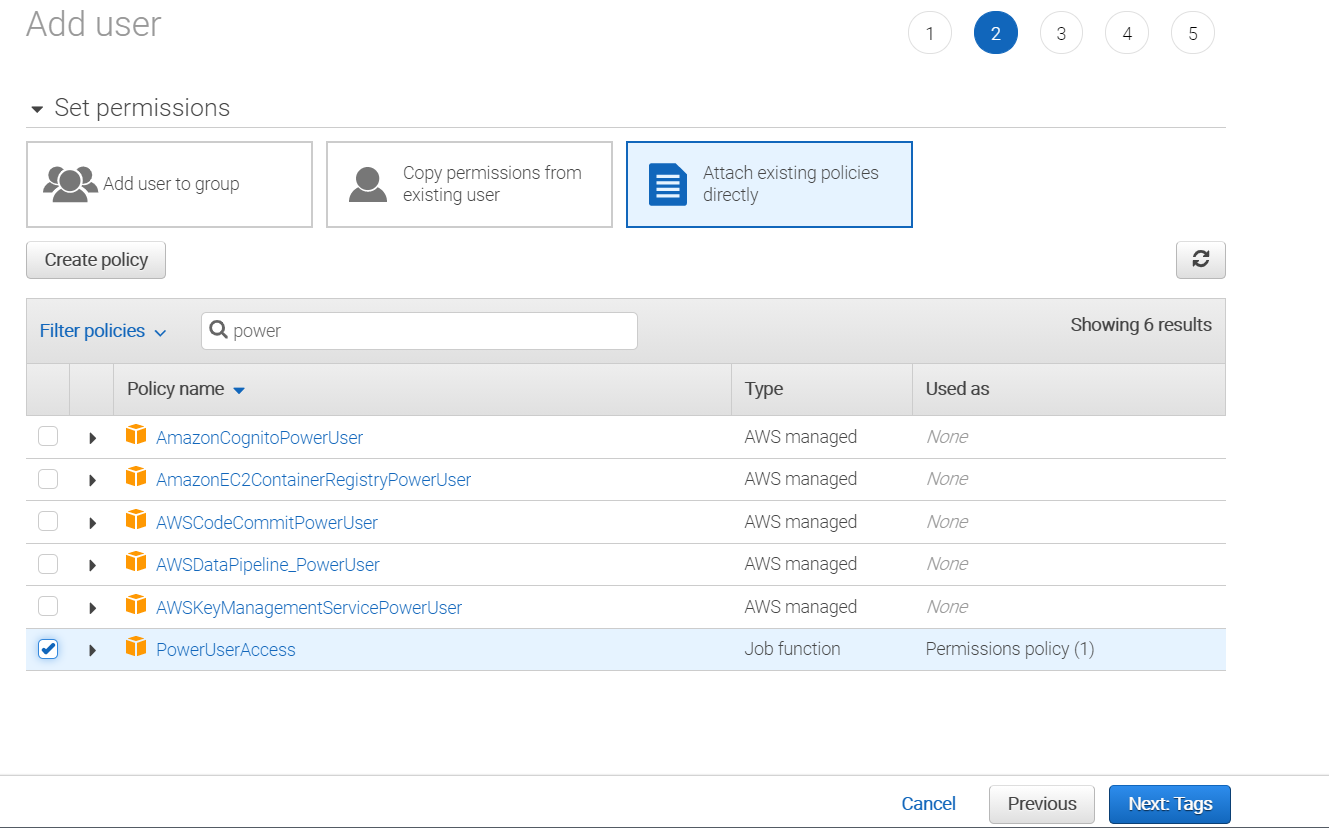Select the AWSCodeCommitPowerUser checkbox
1329x828 pixels.
(x=48, y=522)
